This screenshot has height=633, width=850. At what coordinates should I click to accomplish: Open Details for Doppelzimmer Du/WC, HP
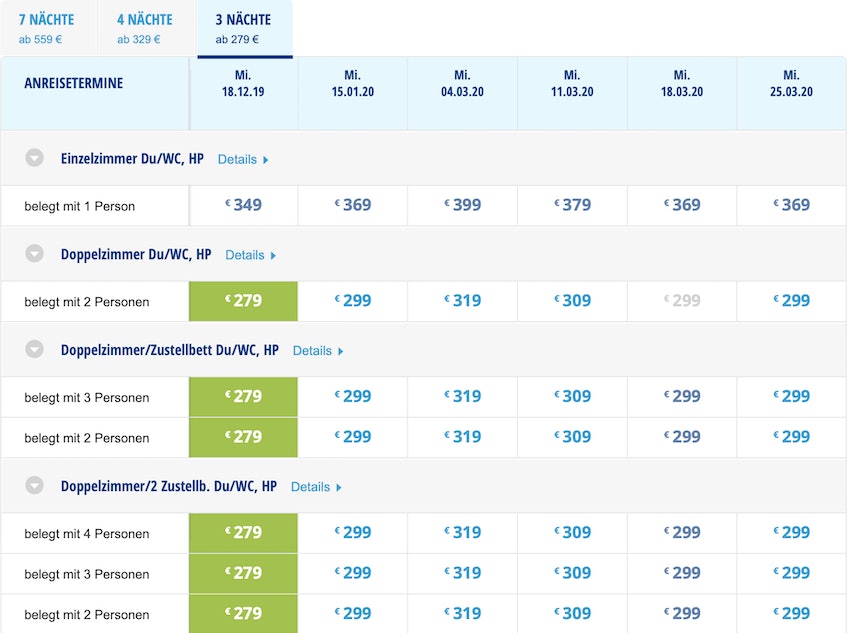tap(250, 255)
